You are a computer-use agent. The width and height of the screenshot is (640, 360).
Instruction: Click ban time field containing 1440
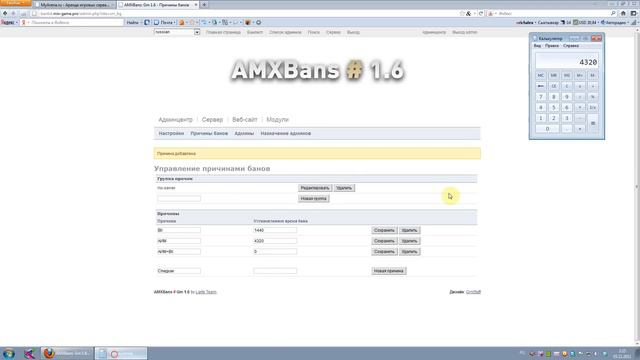(x=275, y=230)
